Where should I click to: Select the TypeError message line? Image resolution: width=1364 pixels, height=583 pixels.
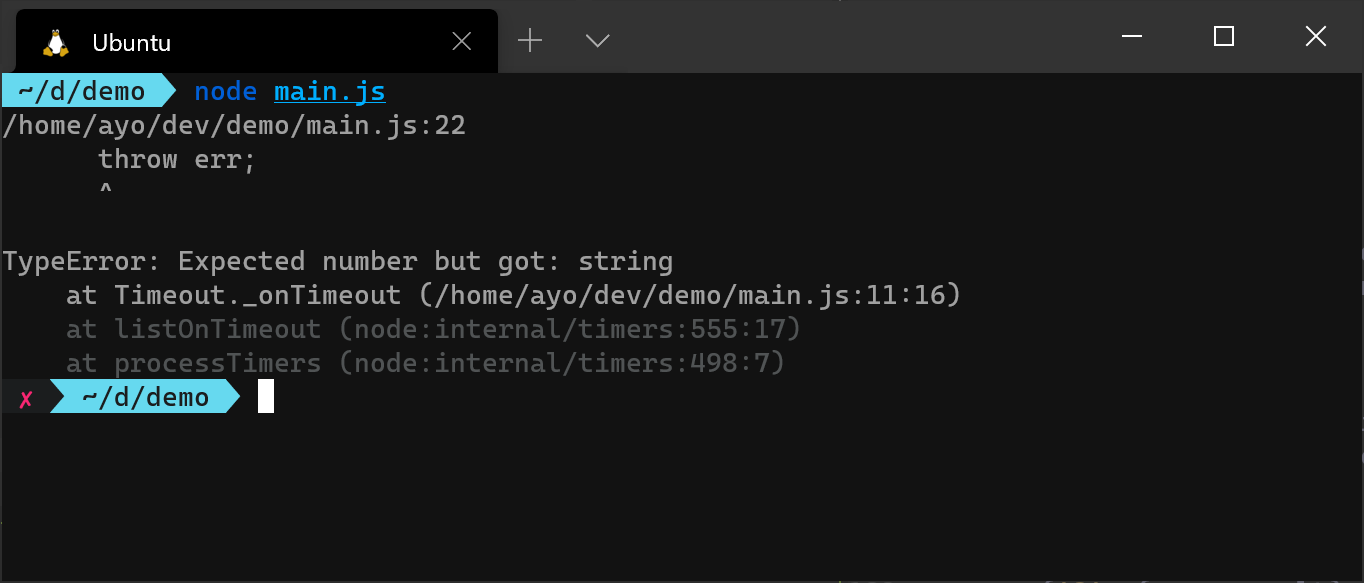click(337, 260)
